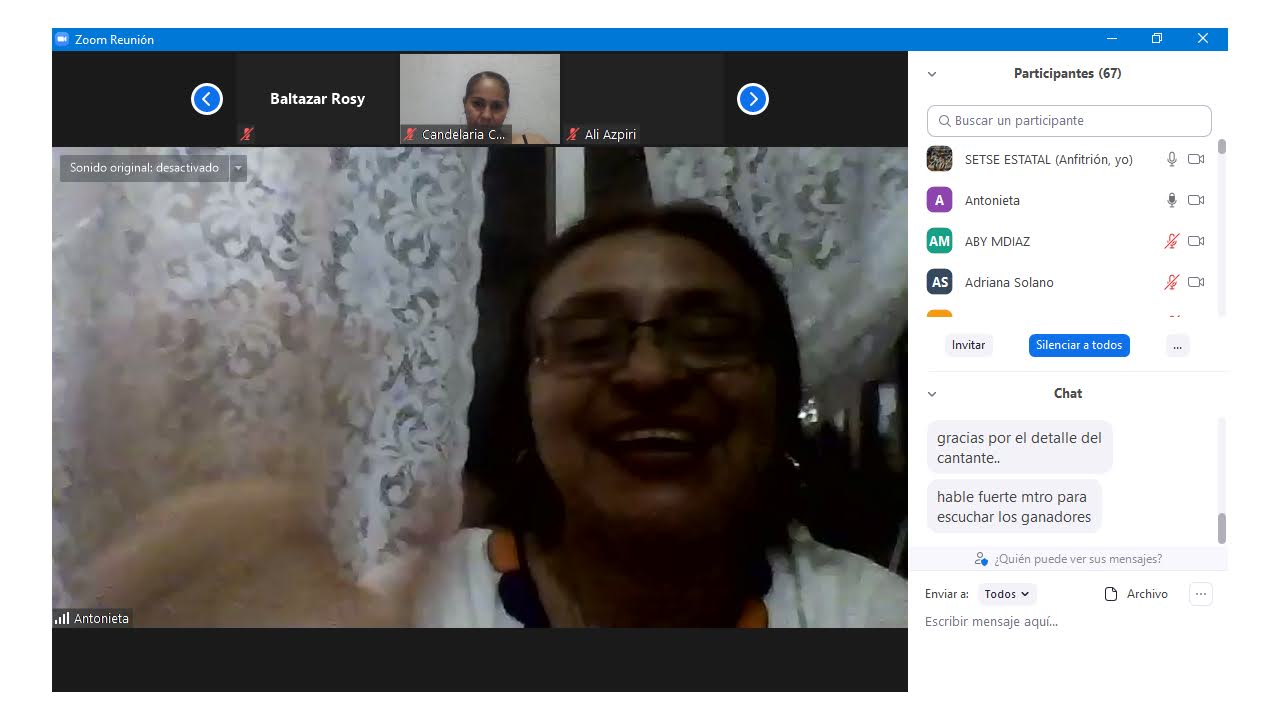Open participants more options ellipsis
The width and height of the screenshot is (1280, 720).
tap(1177, 345)
